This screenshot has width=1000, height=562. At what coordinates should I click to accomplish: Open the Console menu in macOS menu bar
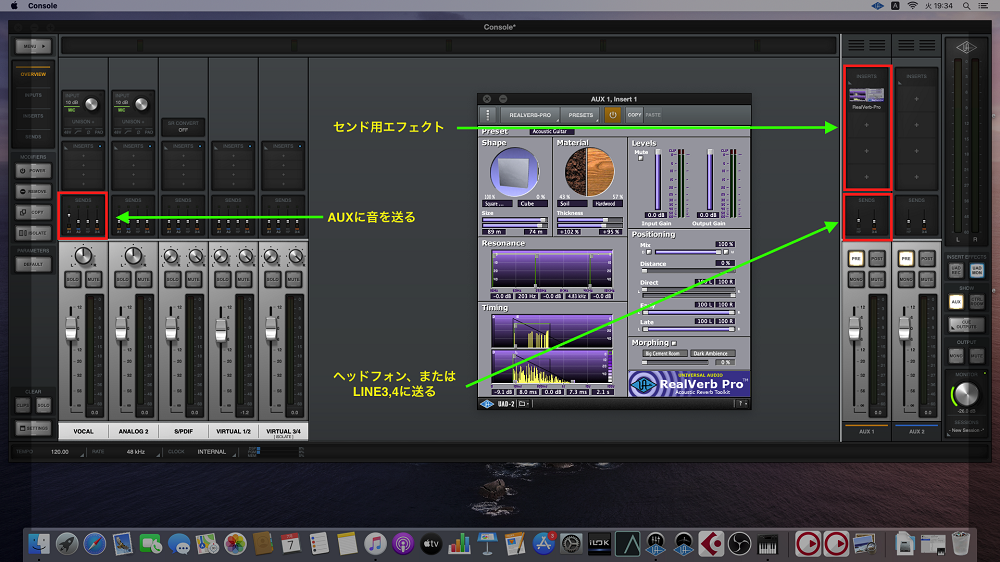pyautogui.click(x=43, y=6)
